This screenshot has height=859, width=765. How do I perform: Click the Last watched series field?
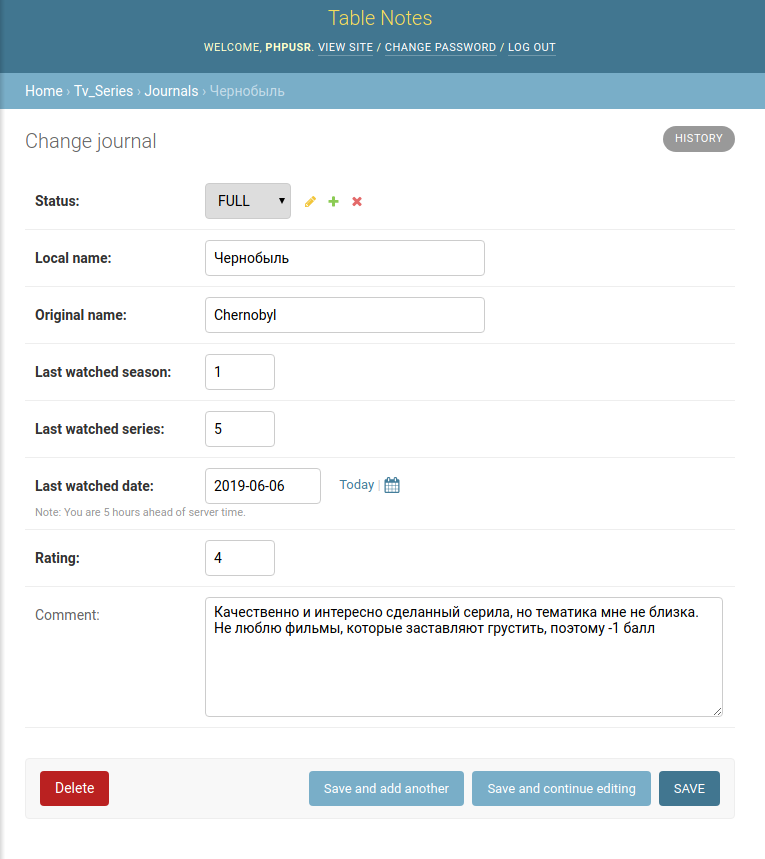[x=240, y=429]
